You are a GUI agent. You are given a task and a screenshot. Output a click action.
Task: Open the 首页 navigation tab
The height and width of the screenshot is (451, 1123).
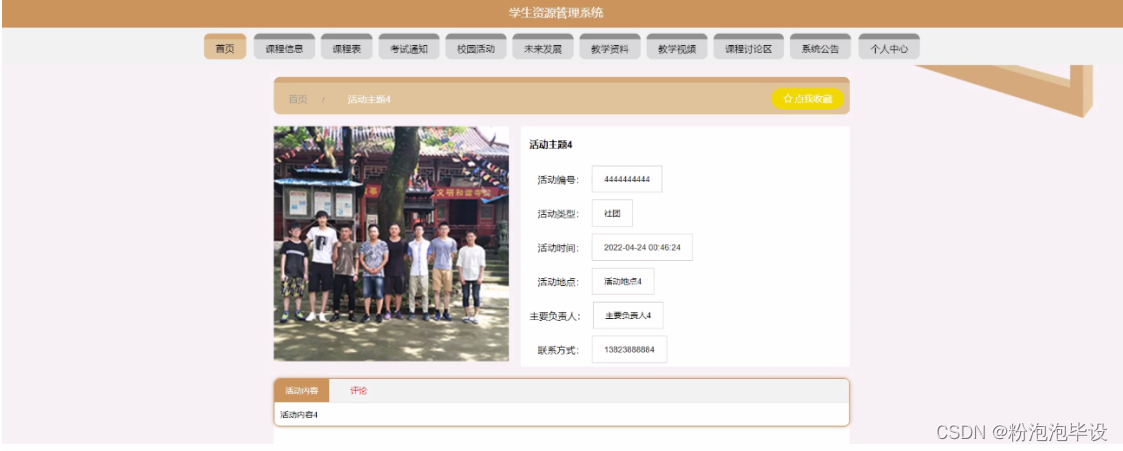coord(225,47)
